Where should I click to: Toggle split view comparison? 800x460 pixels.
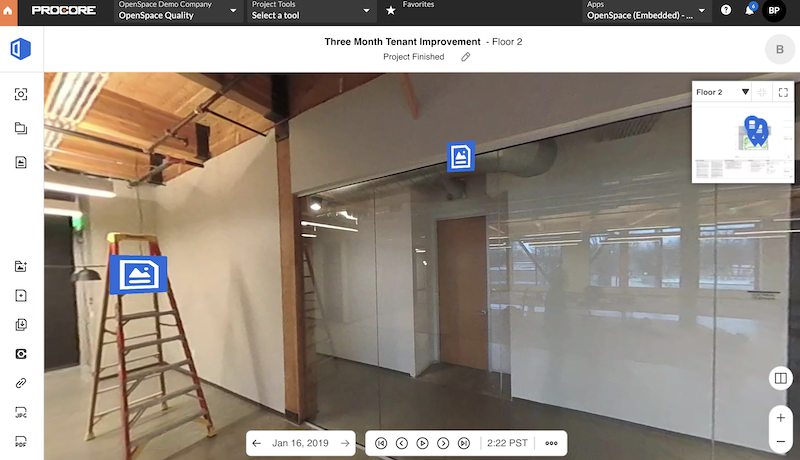(x=779, y=379)
